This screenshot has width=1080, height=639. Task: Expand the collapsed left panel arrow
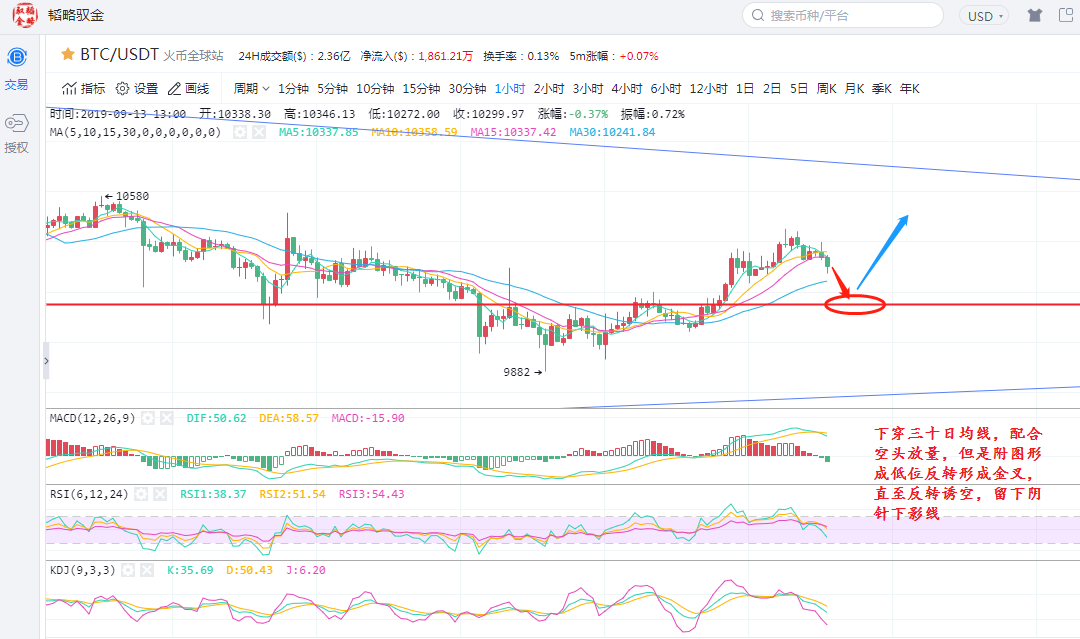pyautogui.click(x=46, y=361)
